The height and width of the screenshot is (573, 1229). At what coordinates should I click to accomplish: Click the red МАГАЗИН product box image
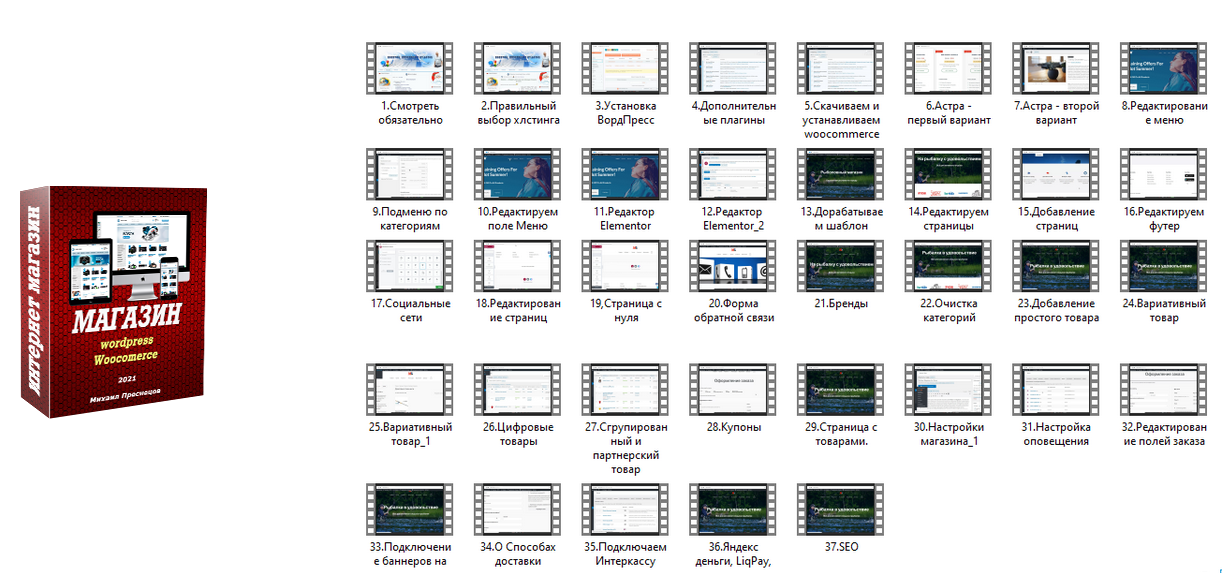(110, 300)
